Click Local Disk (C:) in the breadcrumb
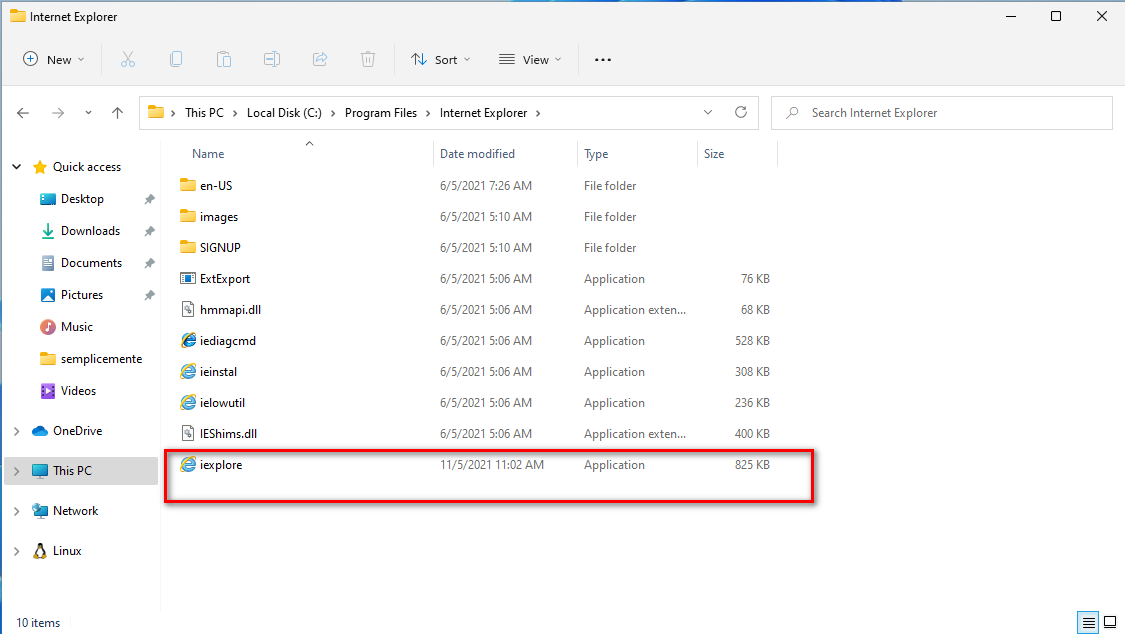The height and width of the screenshot is (634, 1125). (284, 113)
